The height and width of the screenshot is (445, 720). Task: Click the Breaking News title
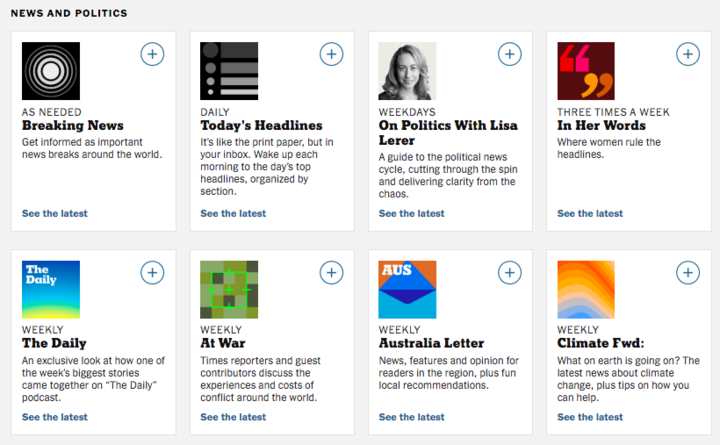pyautogui.click(x=73, y=125)
